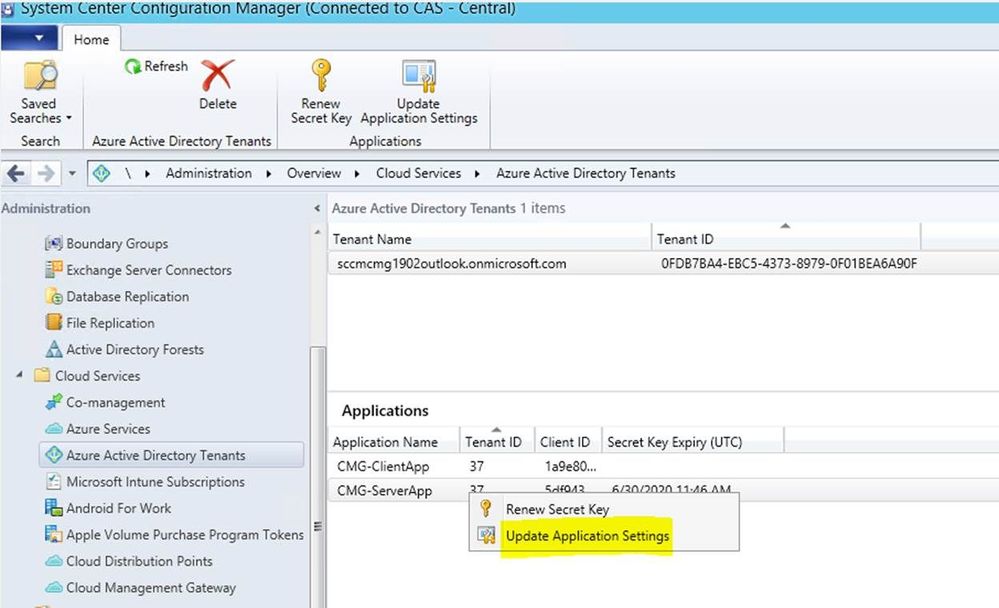Select Azure Active Directory Tenants breadcrumb

coord(586,173)
